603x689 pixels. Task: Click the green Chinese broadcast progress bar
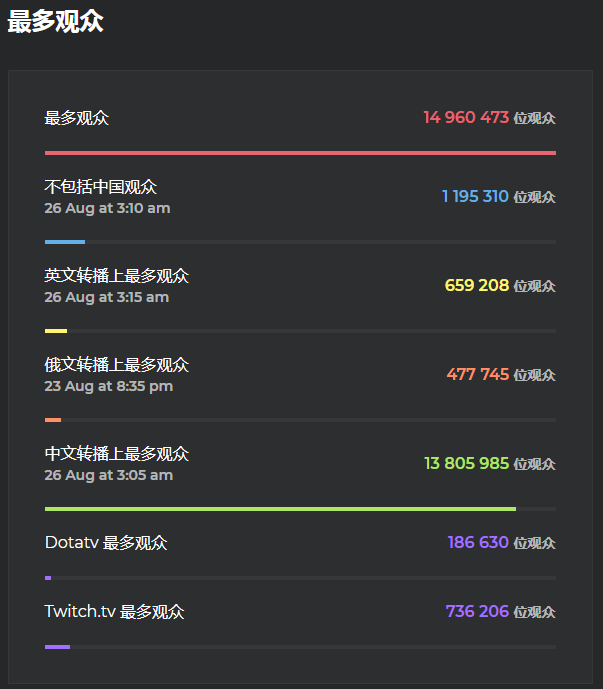pos(280,509)
